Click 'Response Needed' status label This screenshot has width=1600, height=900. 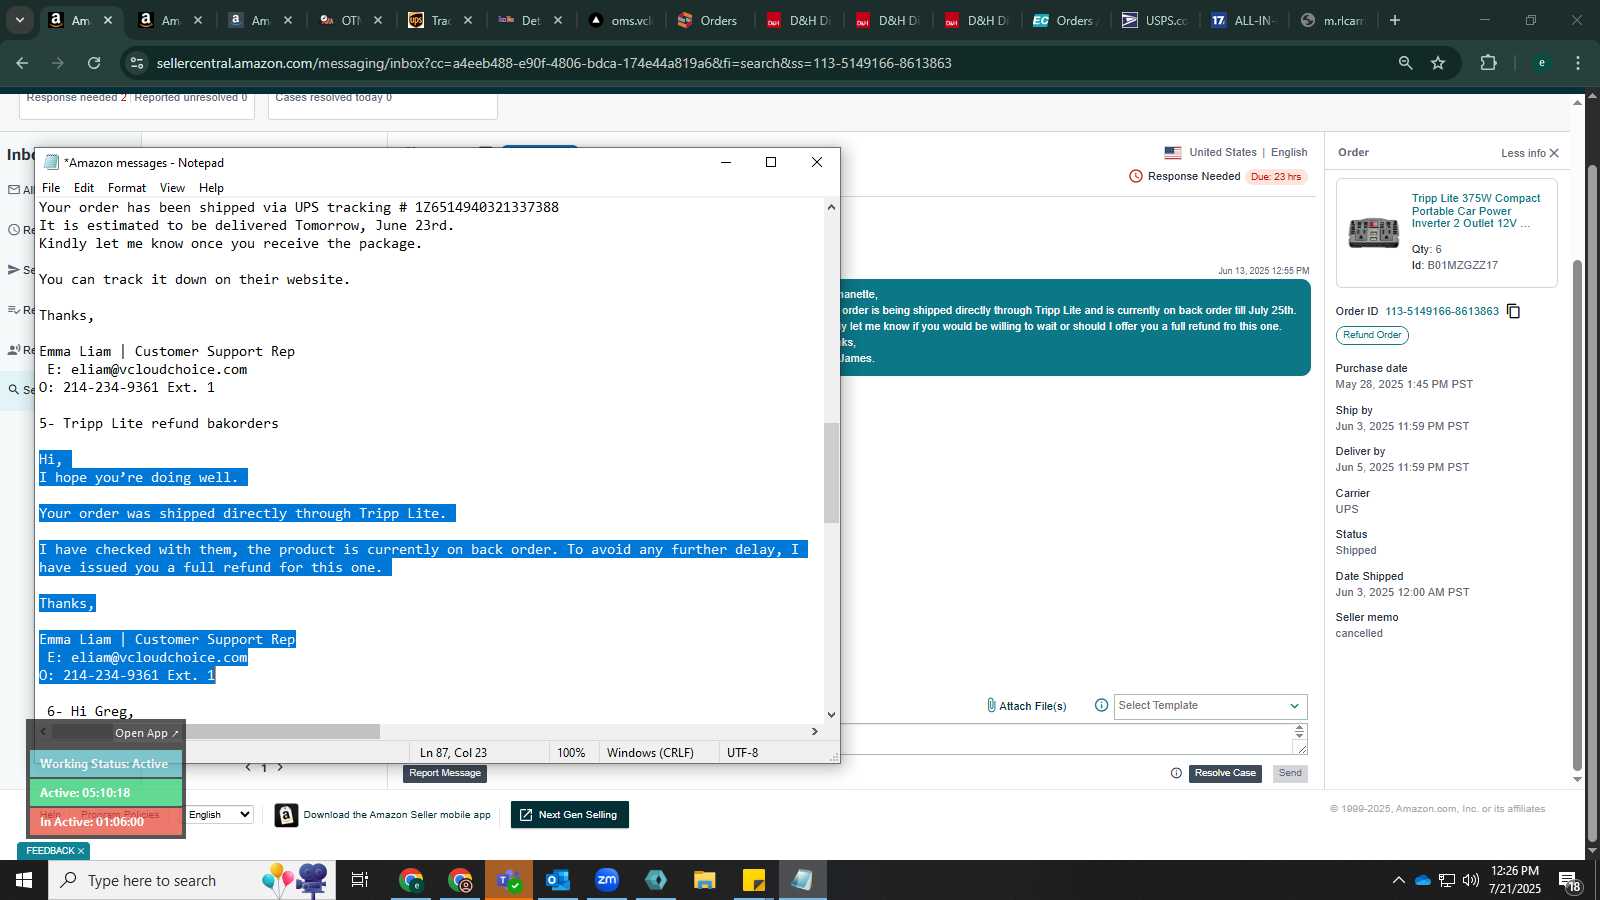[1194, 176]
